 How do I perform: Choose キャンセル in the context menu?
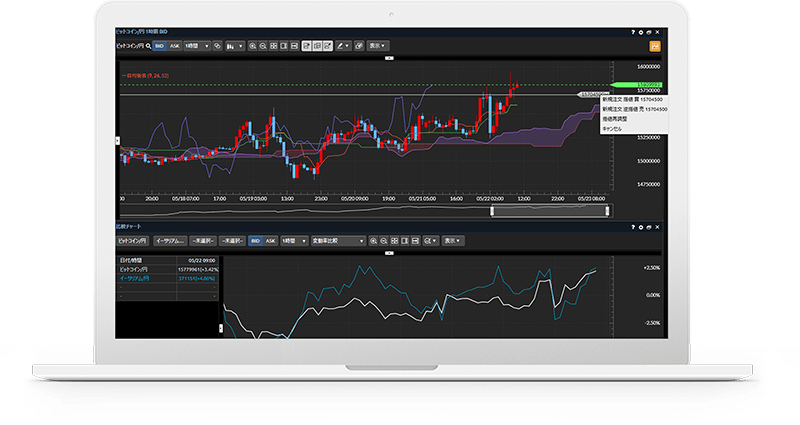tap(612, 129)
